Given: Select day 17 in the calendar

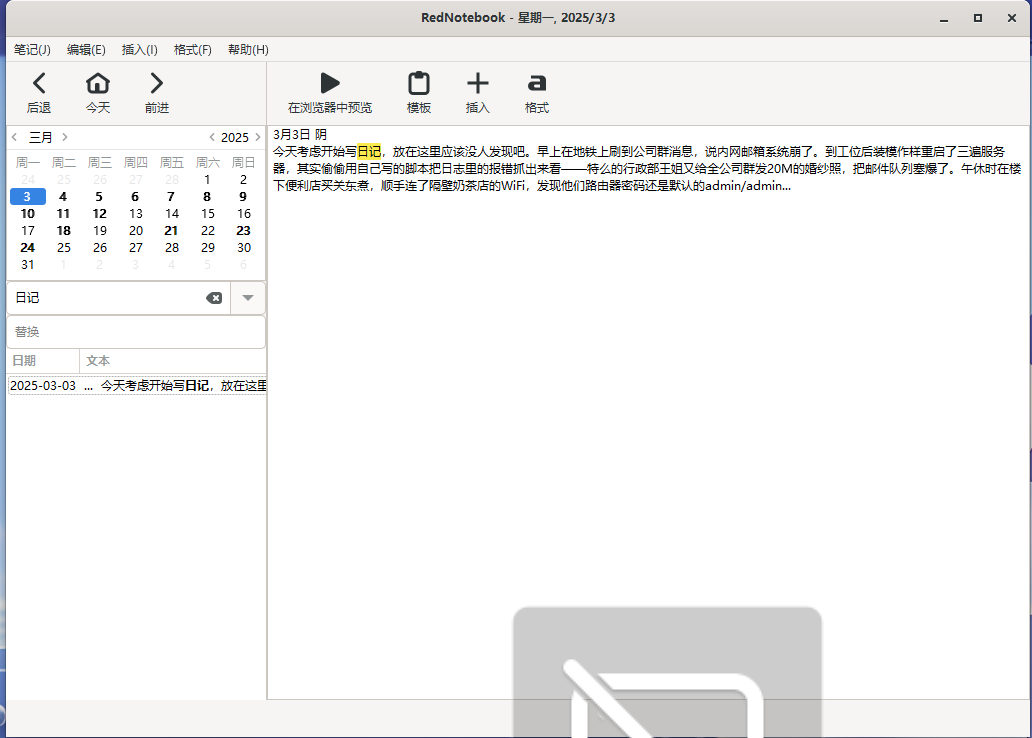Looking at the screenshot, I should [x=28, y=230].
